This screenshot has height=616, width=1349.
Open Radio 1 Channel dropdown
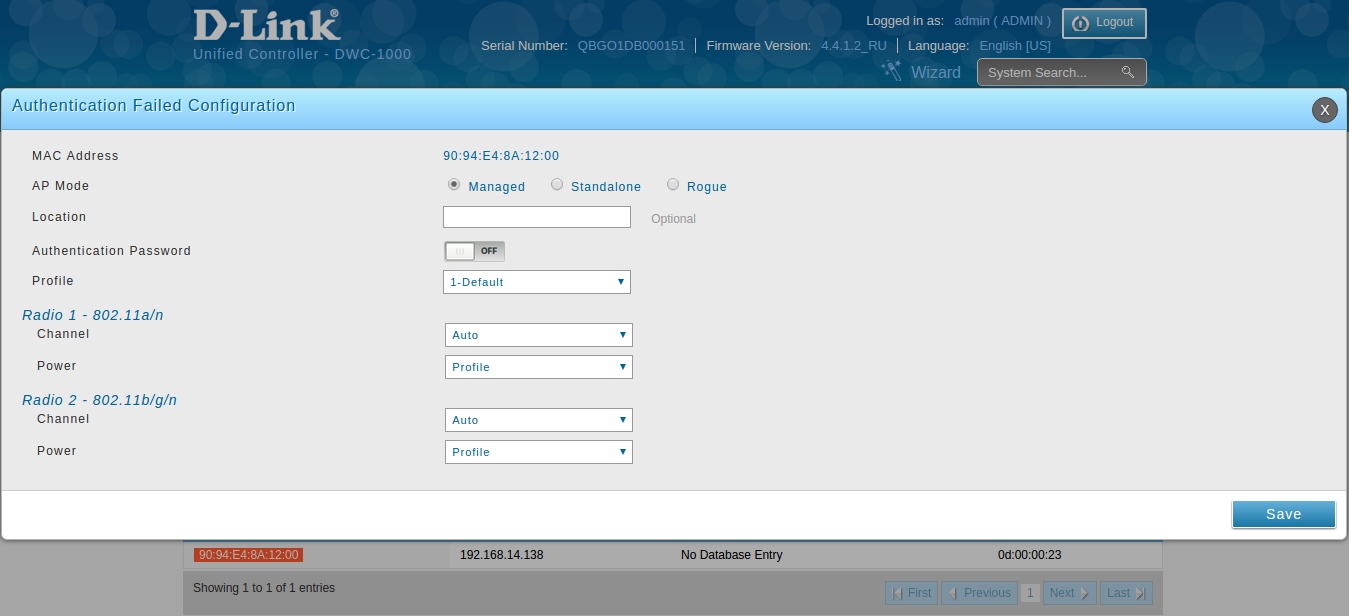[538, 335]
